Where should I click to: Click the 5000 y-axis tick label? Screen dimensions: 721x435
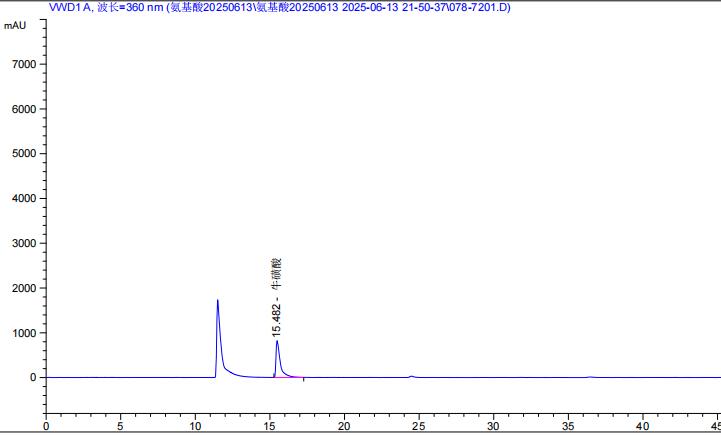(x=24, y=154)
